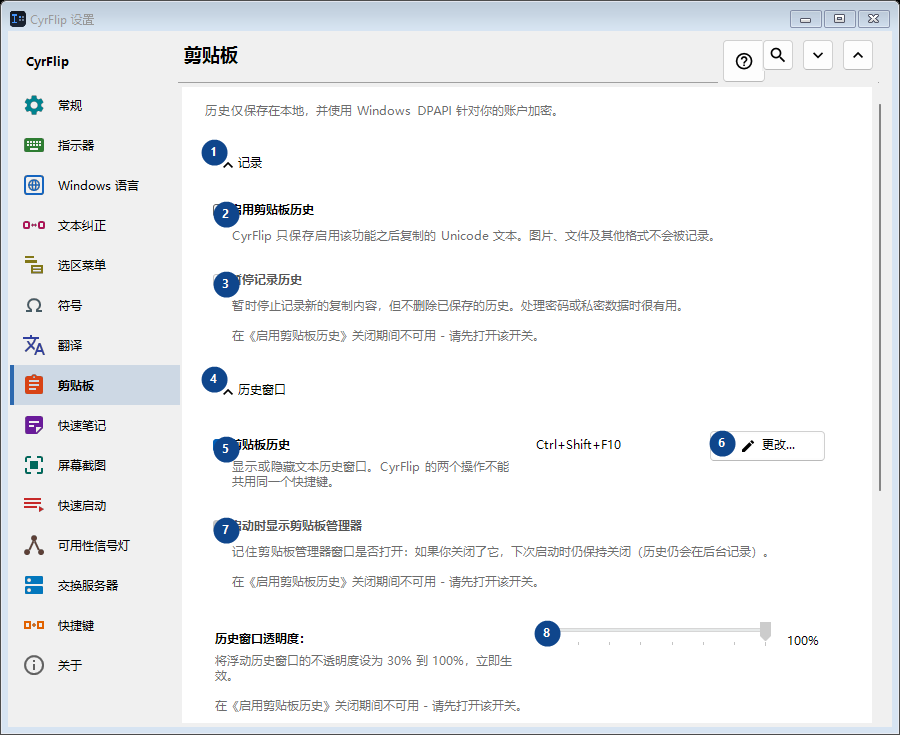The image size is (900, 735).
Task: Open the blue 交换服务器 server icon
Action: pyautogui.click(x=34, y=585)
